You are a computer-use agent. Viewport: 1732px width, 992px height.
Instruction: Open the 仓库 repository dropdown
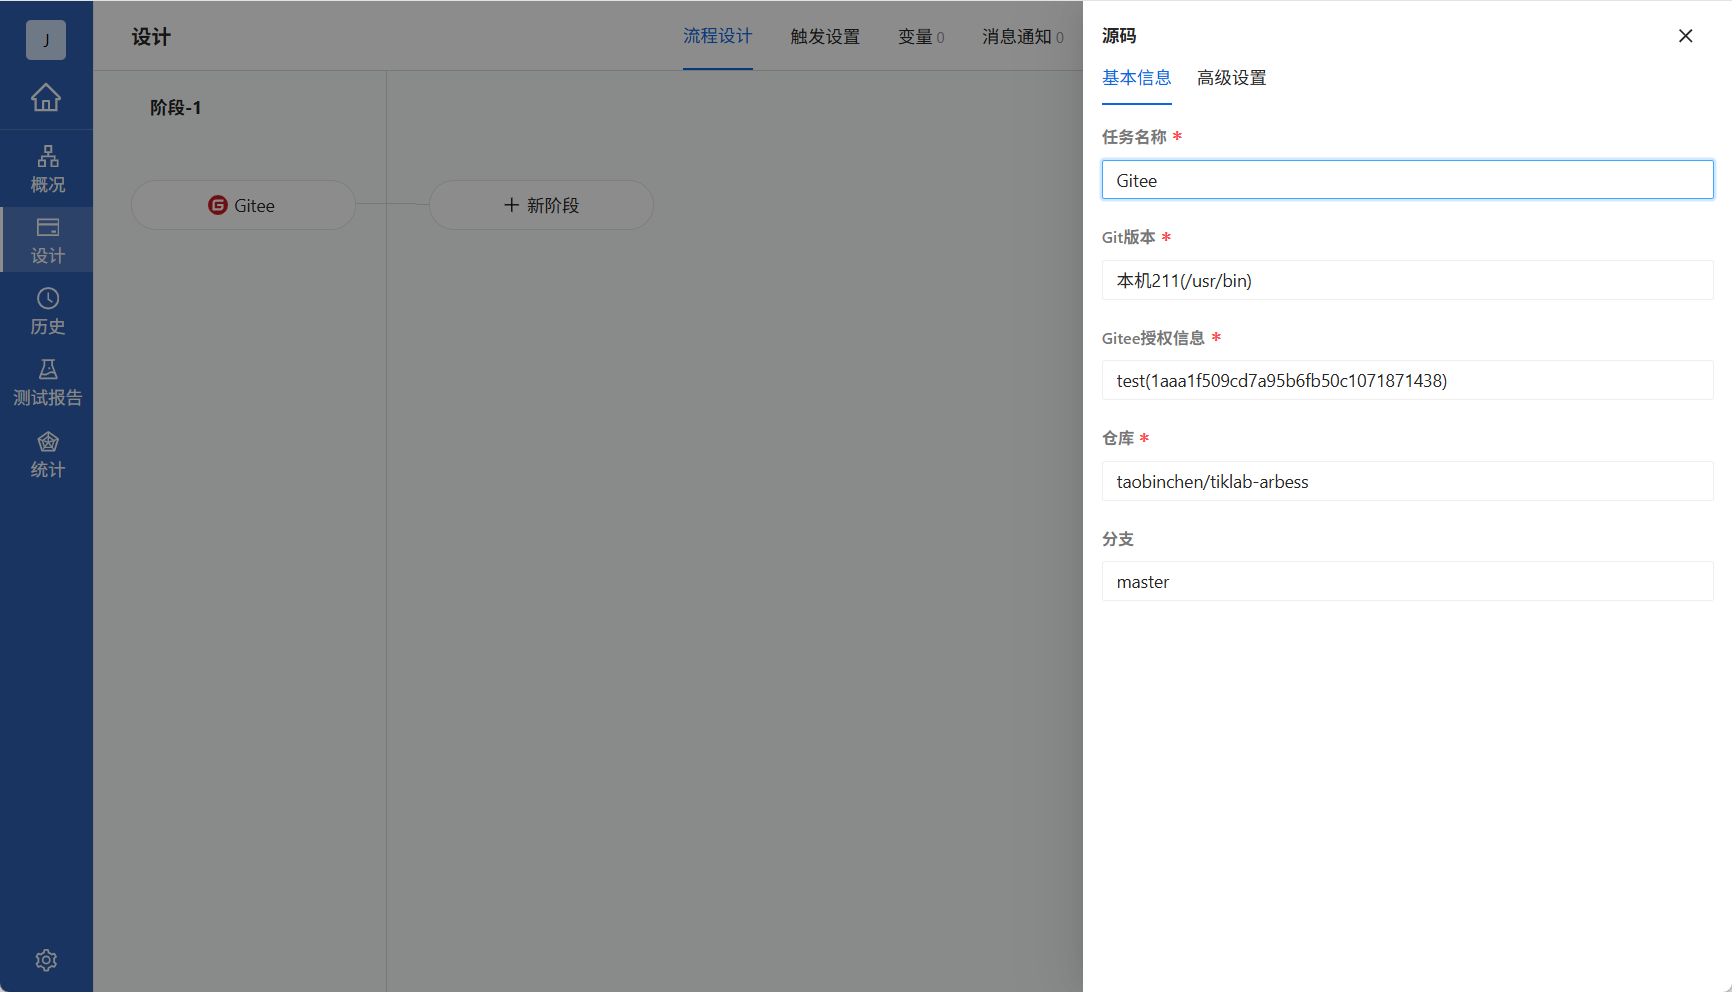click(x=1407, y=481)
